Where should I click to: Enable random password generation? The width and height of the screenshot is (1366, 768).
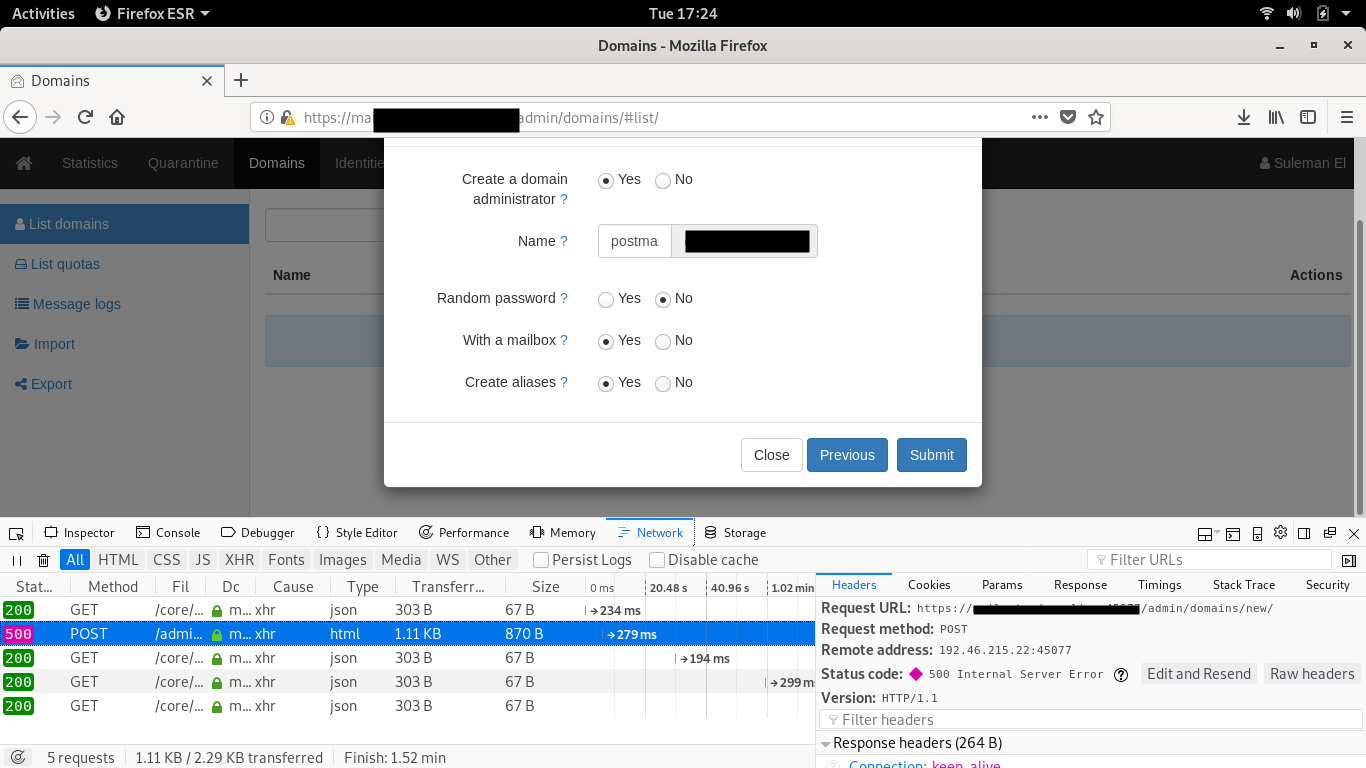click(x=605, y=299)
